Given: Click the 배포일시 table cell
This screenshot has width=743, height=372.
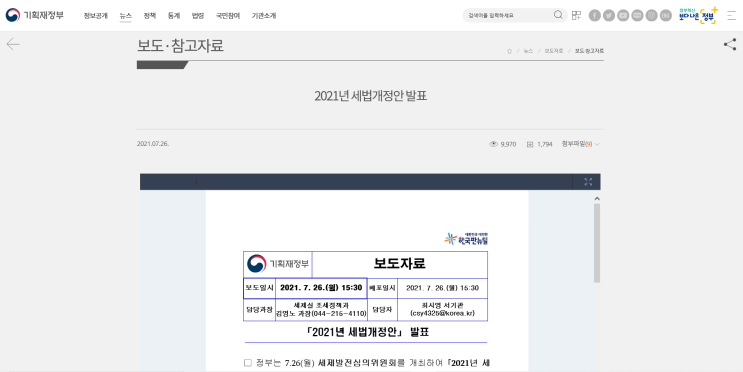Looking at the screenshot, I should pyautogui.click(x=382, y=288).
